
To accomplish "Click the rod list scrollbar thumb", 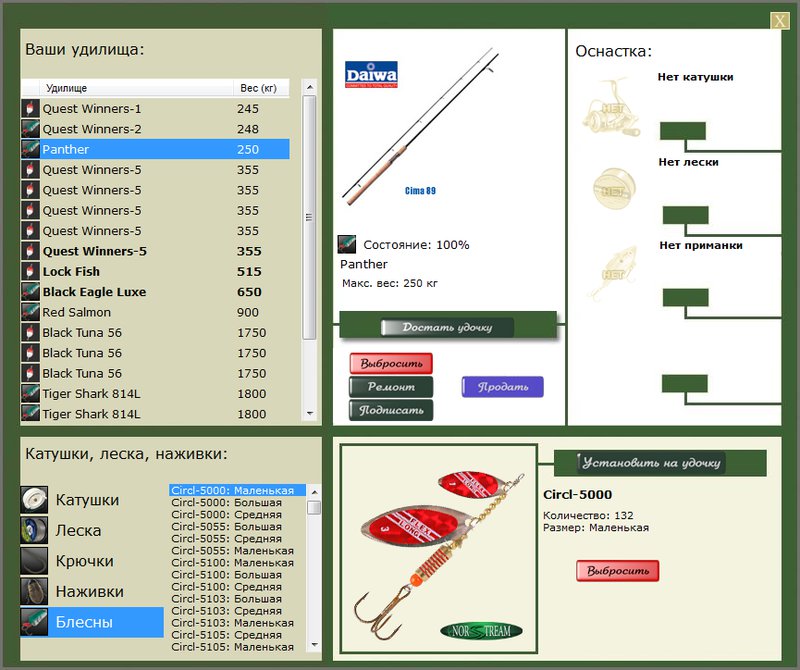I will [309, 218].
